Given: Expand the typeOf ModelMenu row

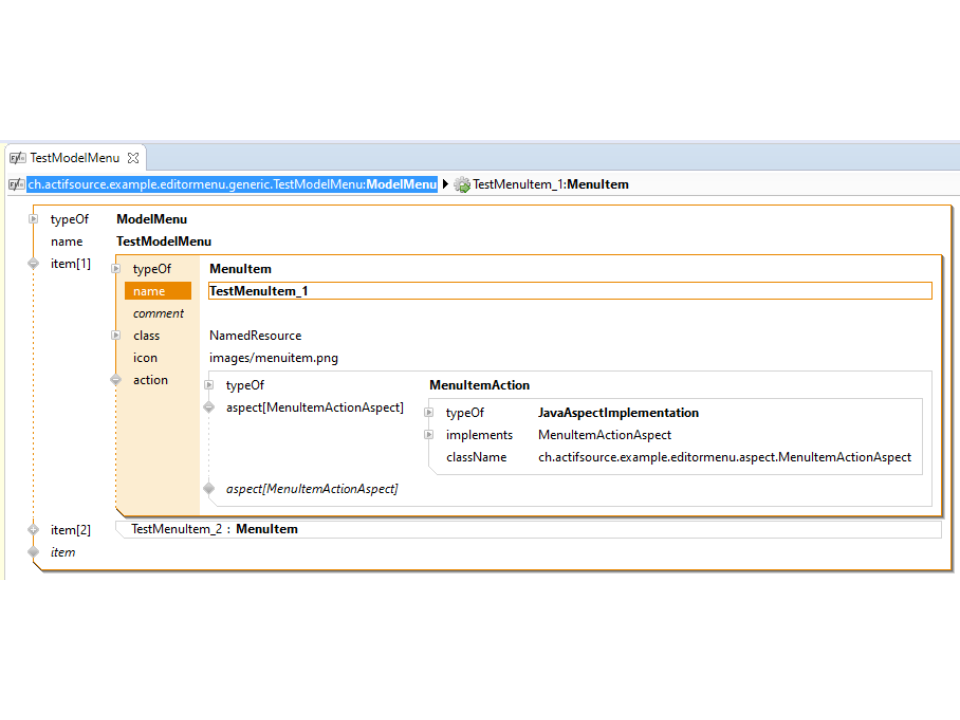Looking at the screenshot, I should 33,219.
